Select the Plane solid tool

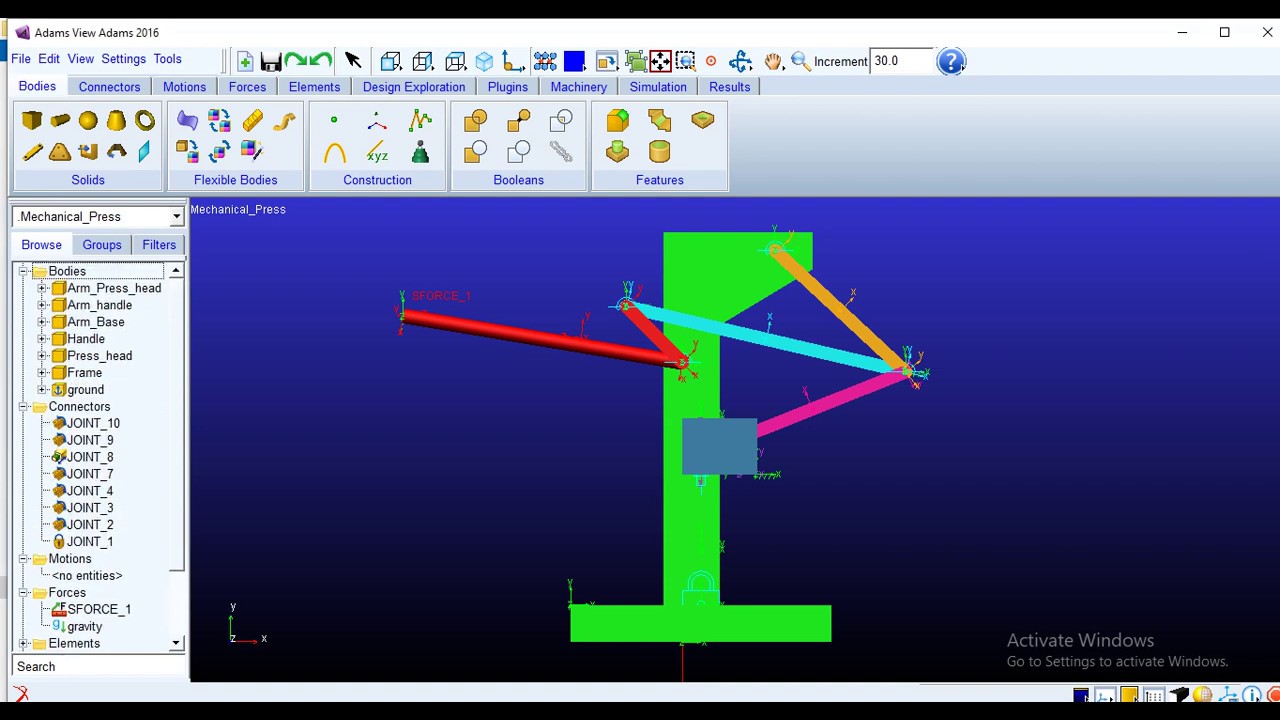point(145,152)
